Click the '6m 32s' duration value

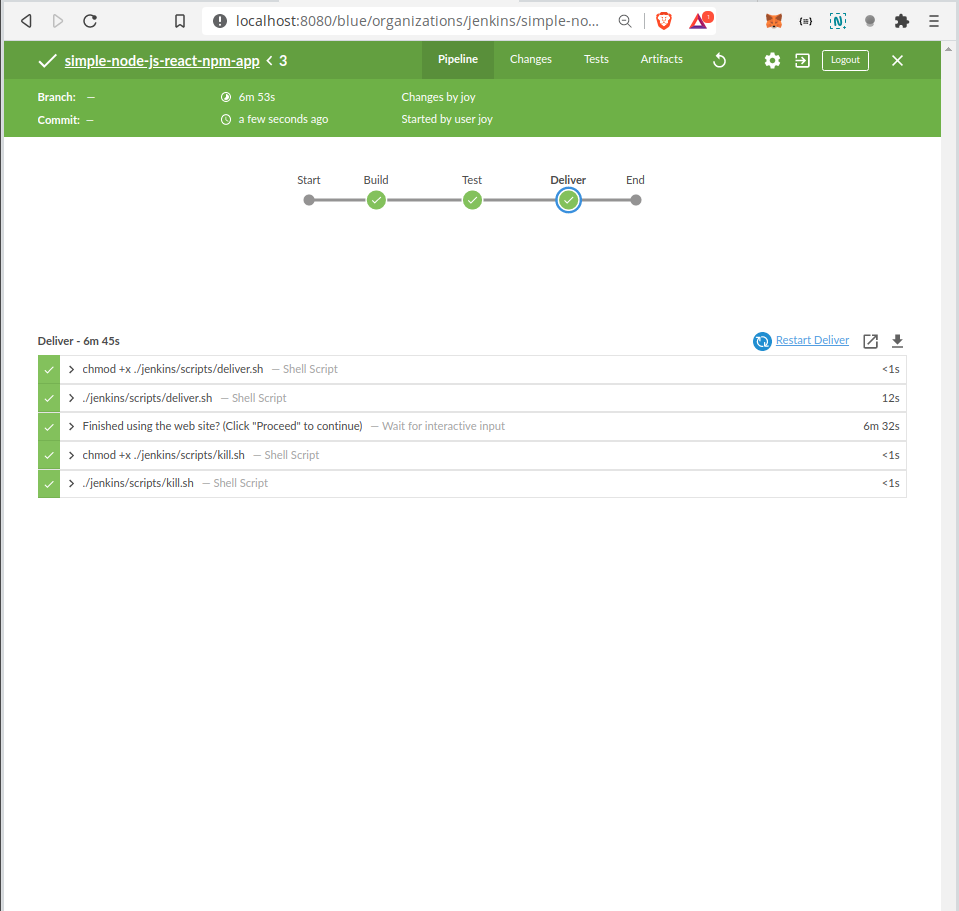pyautogui.click(x=881, y=426)
